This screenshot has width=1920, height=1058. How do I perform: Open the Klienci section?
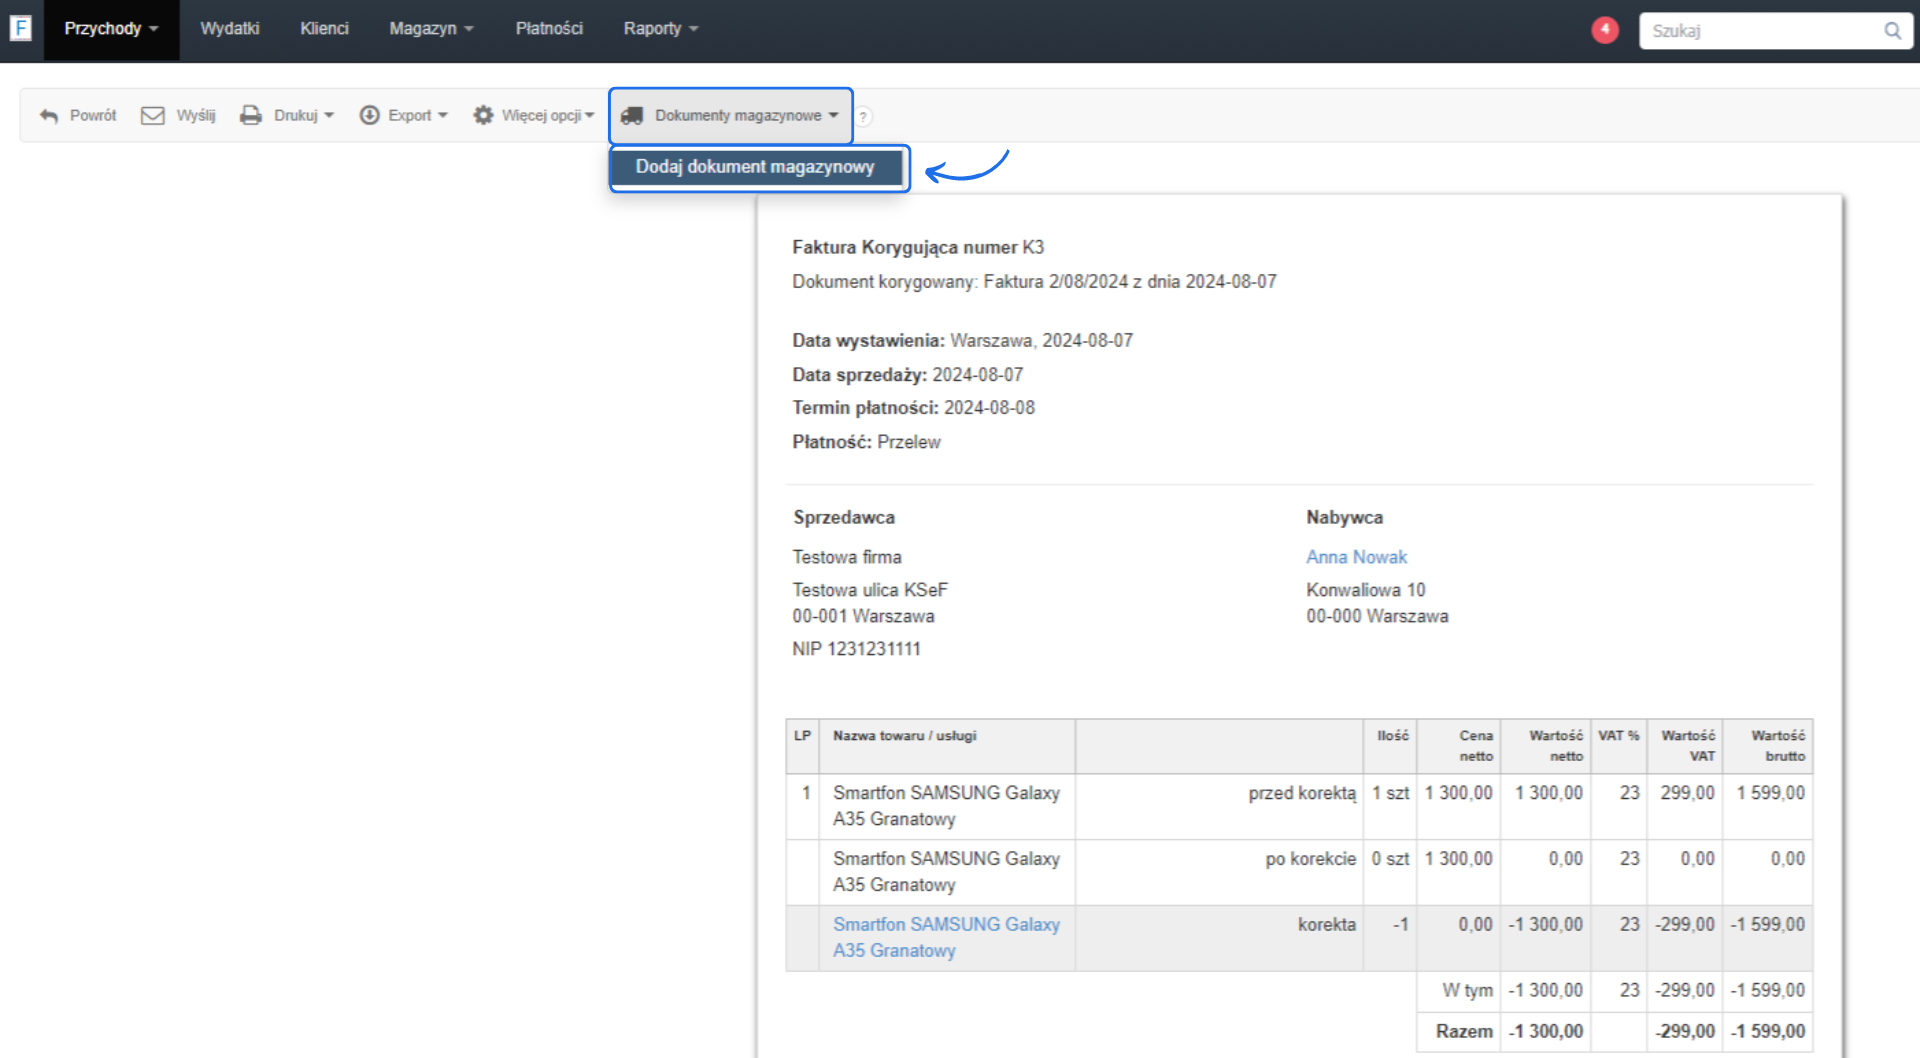click(x=324, y=29)
